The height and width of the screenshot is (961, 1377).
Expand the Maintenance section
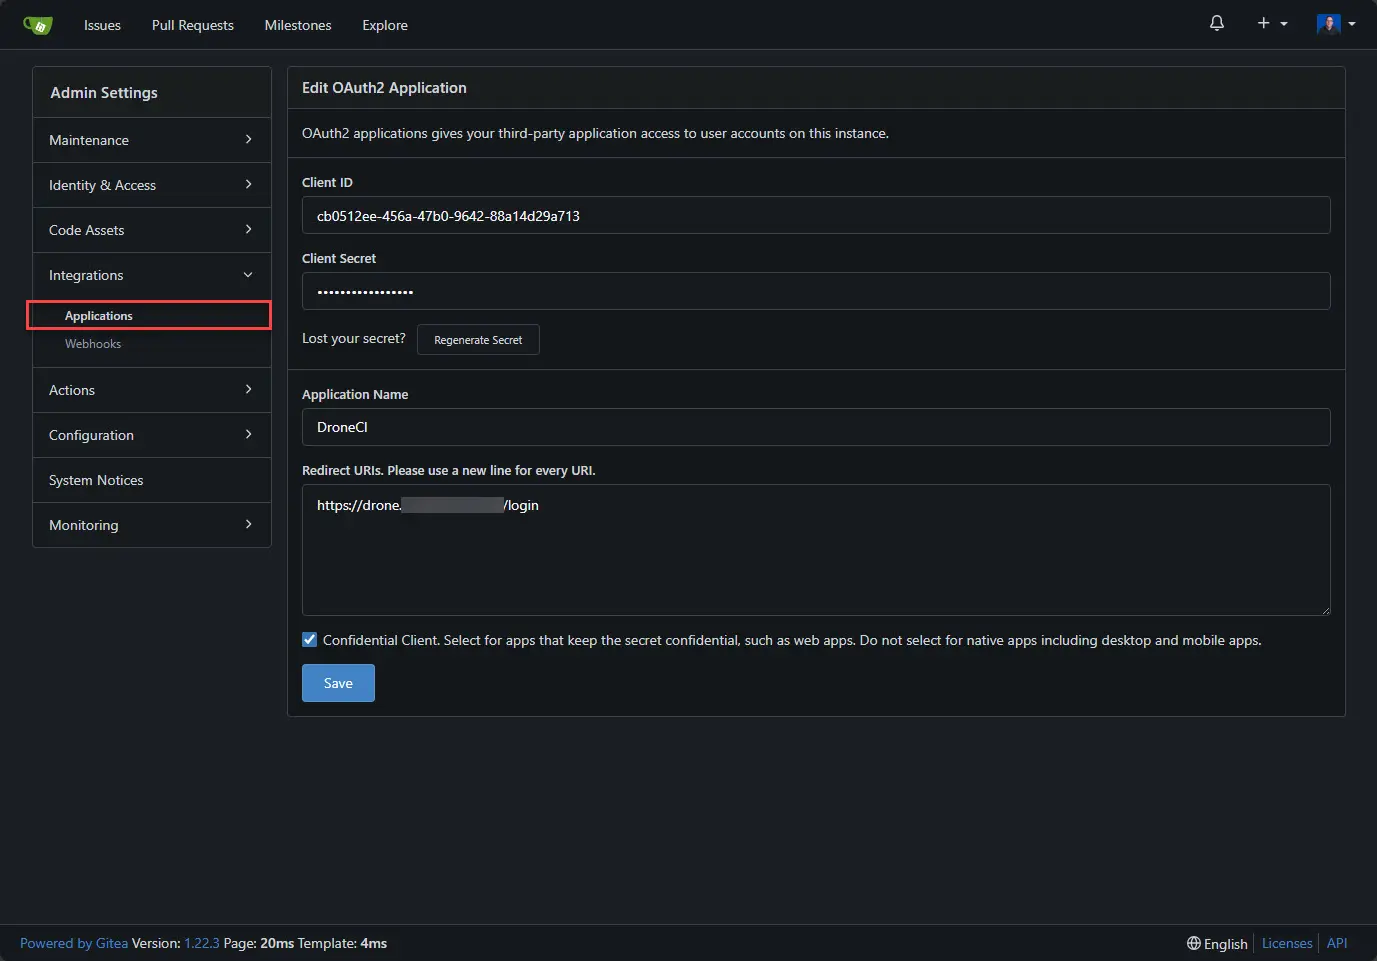pos(152,140)
